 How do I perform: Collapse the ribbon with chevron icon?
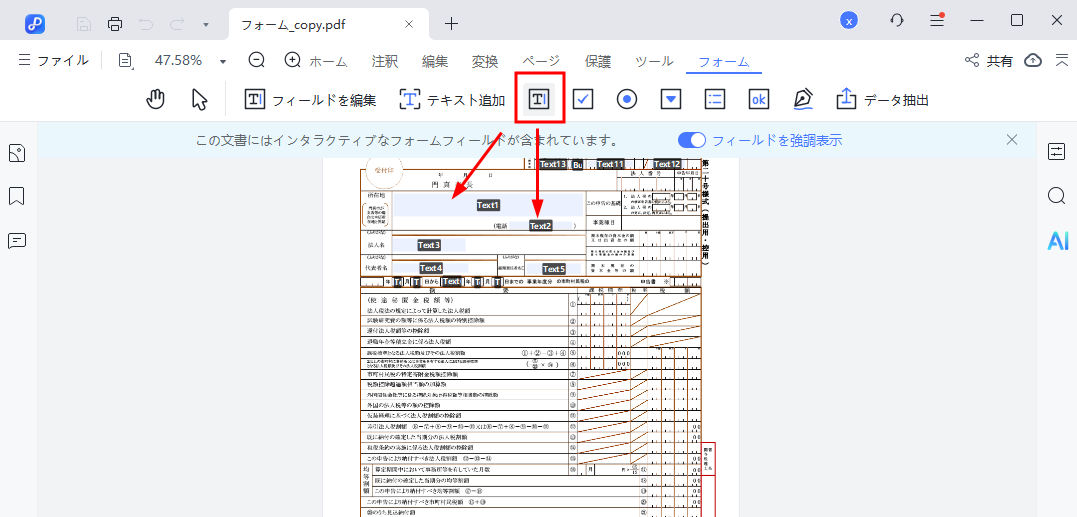tap(1061, 60)
